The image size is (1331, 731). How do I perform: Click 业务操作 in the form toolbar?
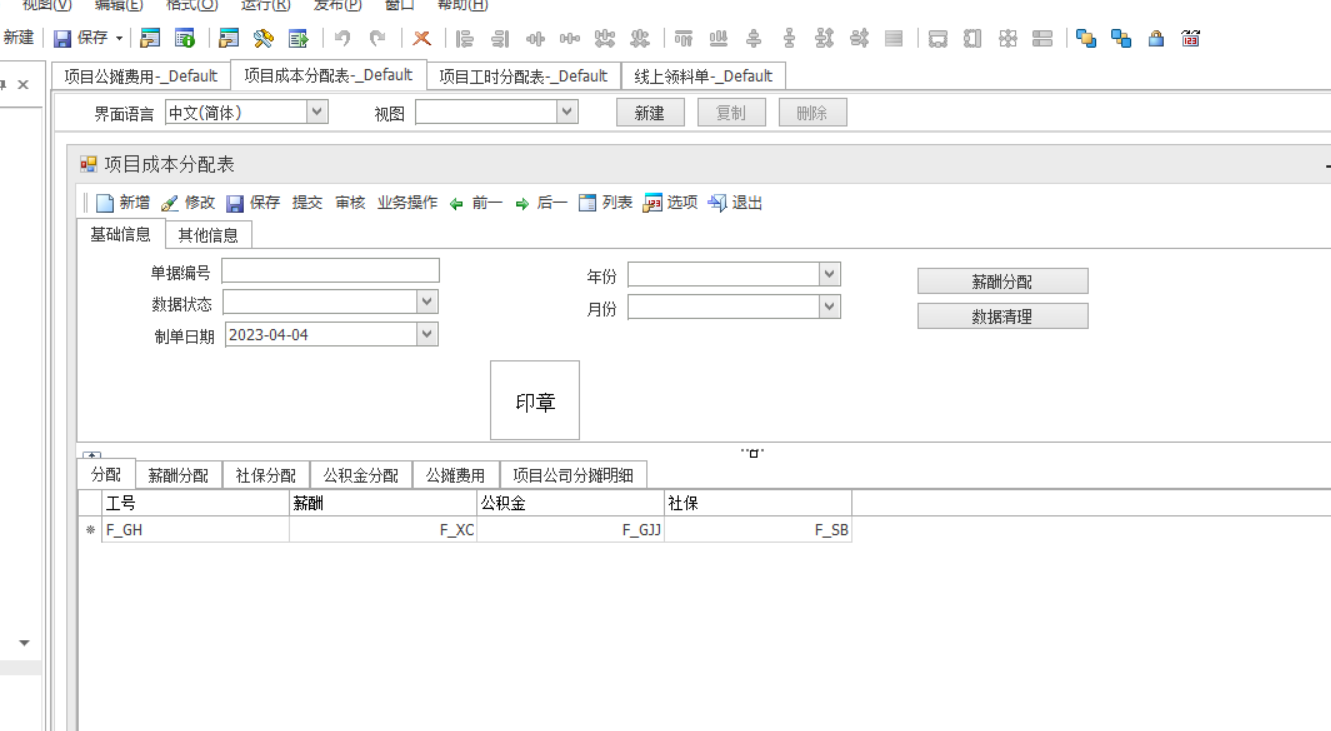coord(407,203)
